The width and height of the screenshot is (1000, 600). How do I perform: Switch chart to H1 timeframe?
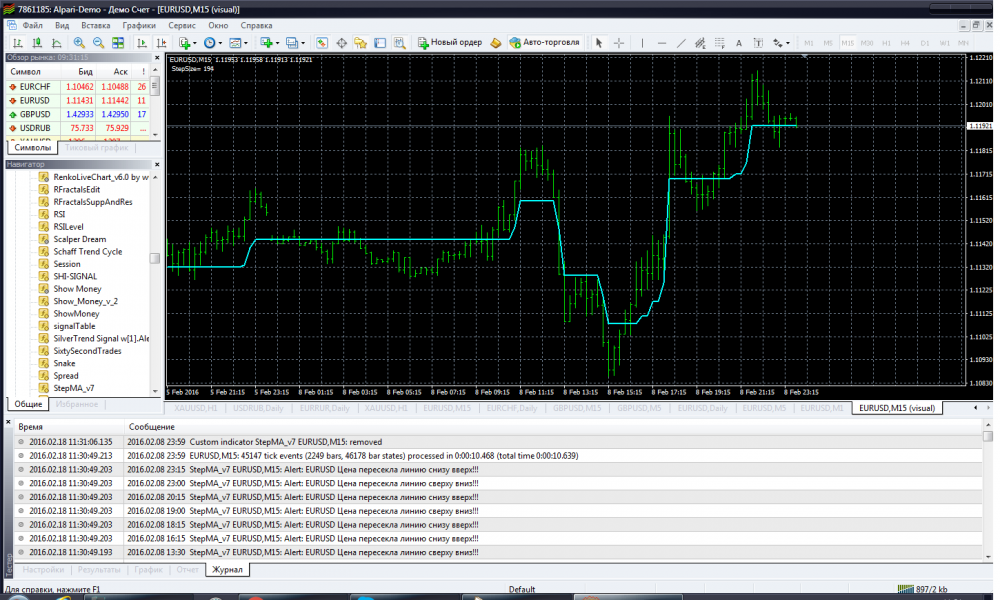coord(887,43)
